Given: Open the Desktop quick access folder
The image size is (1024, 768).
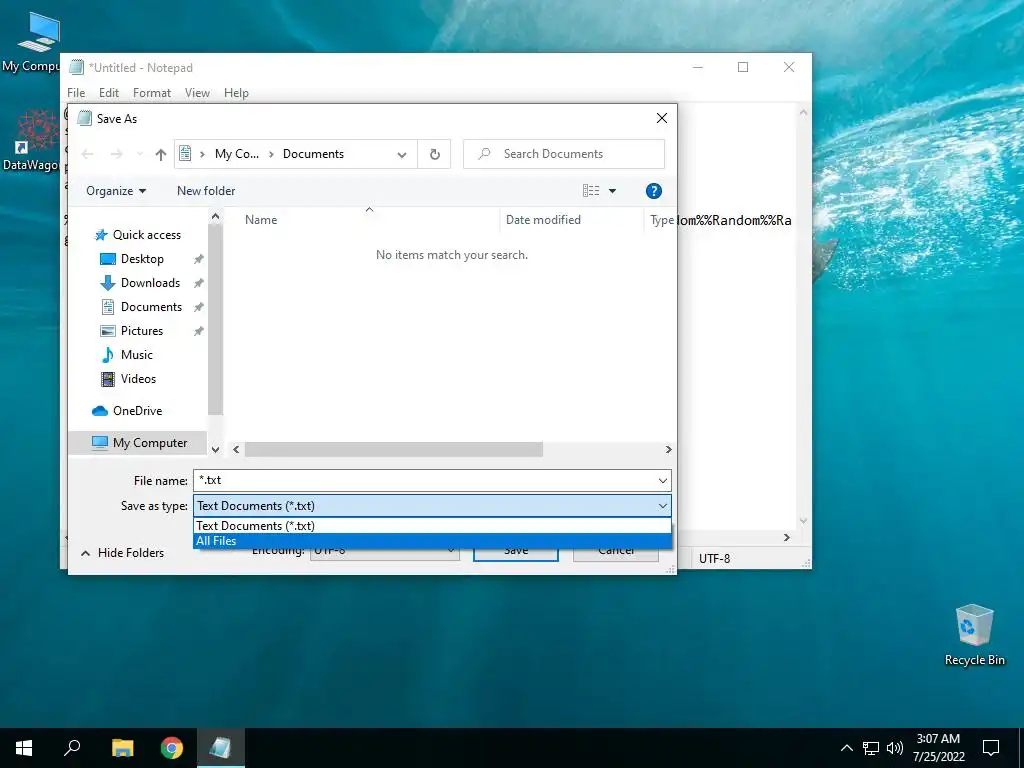Looking at the screenshot, I should coord(142,259).
